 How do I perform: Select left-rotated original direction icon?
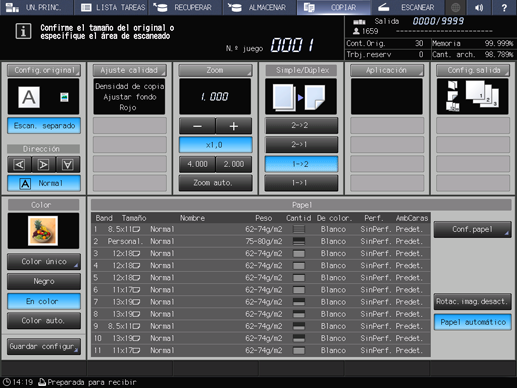pyautogui.click(x=19, y=164)
